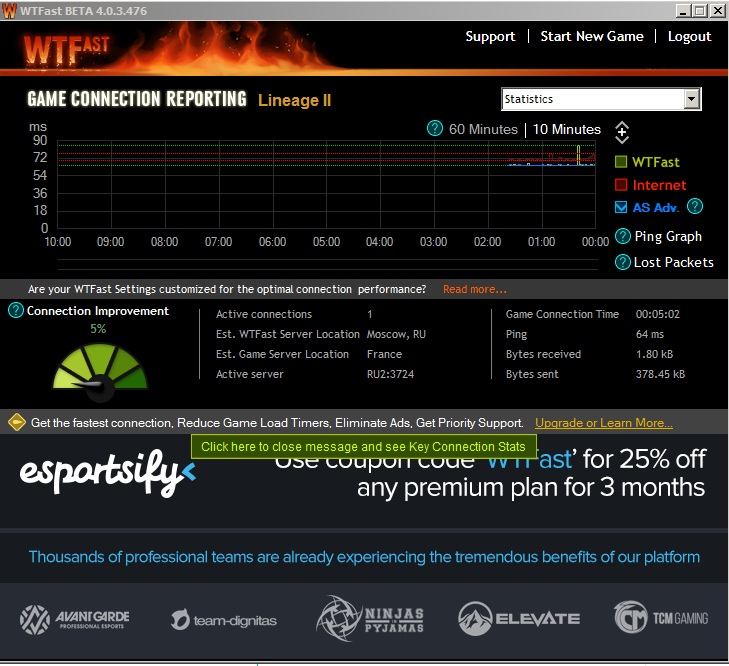Click the Thousands of professional teams tagline
The width and height of the screenshot is (729, 666).
point(364,557)
